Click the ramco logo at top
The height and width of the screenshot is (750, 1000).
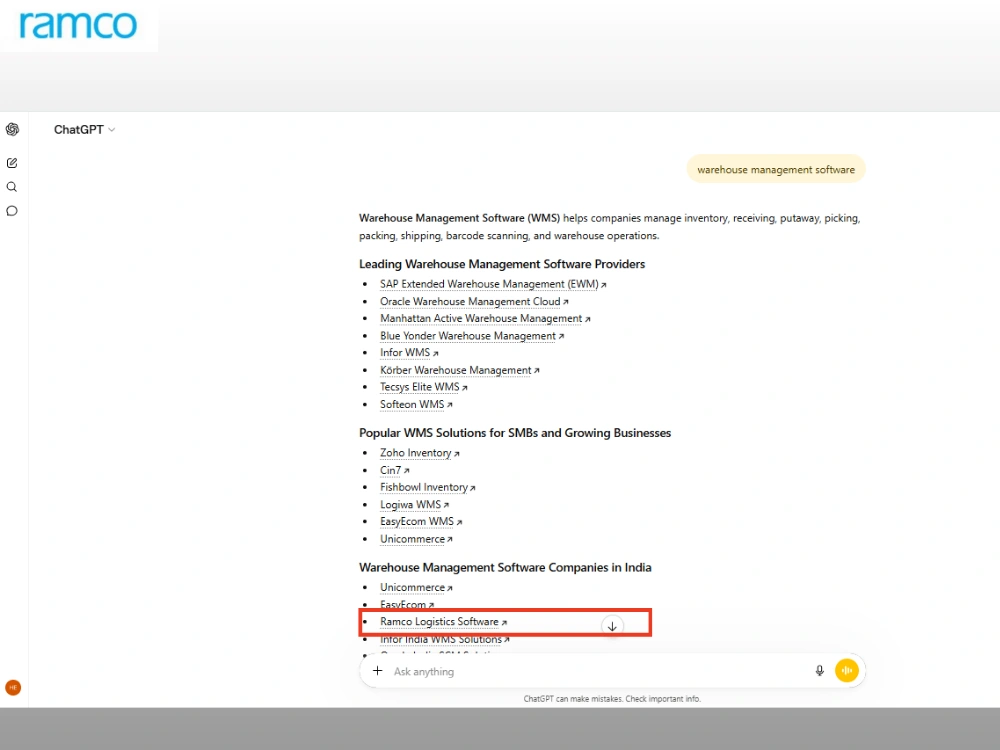coord(78,26)
